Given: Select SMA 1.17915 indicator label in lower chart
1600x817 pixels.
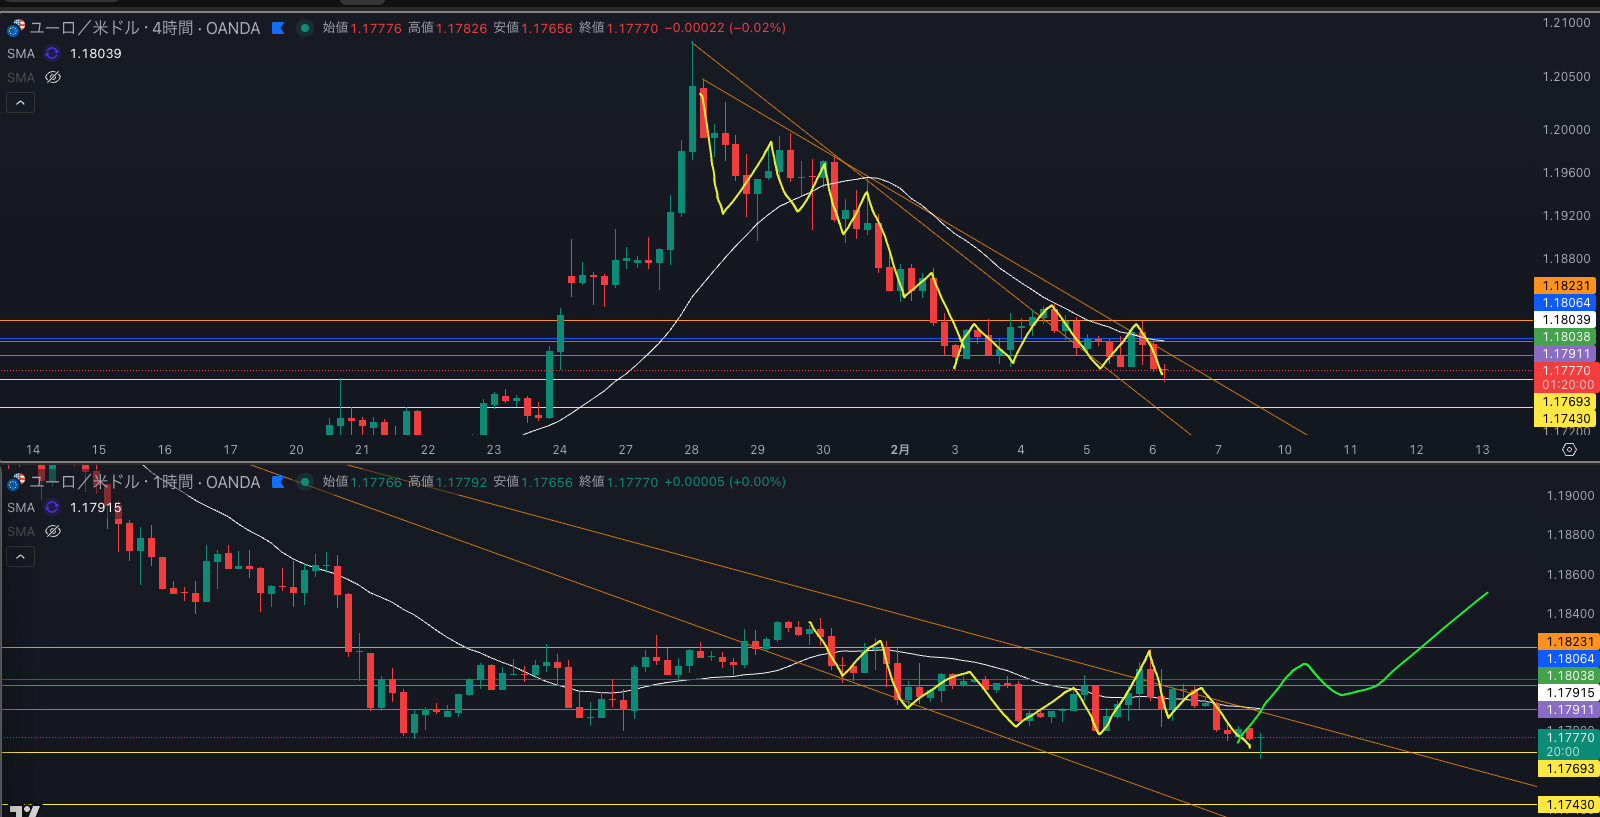Looking at the screenshot, I should click(x=21, y=508).
